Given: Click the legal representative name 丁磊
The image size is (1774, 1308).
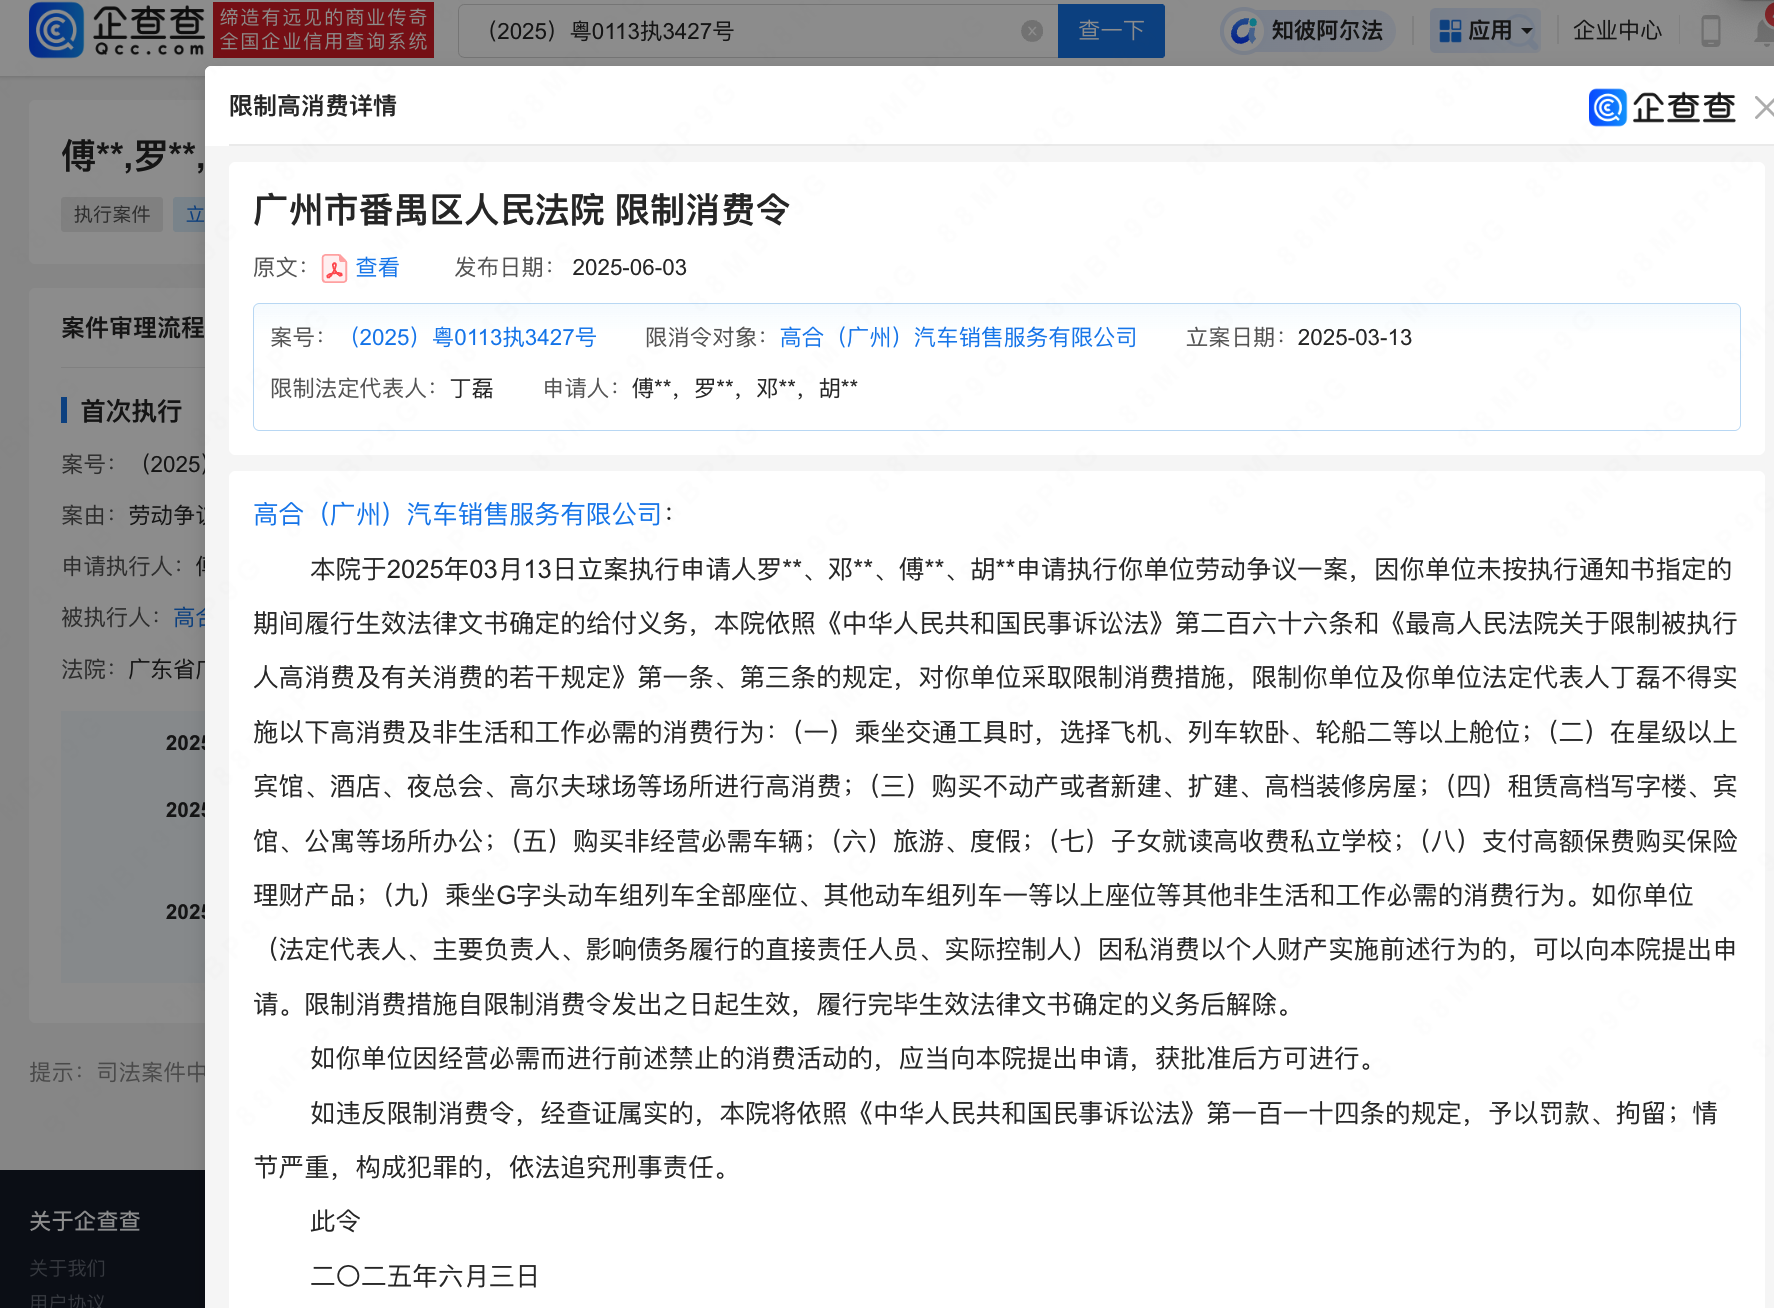Looking at the screenshot, I should point(472,389).
